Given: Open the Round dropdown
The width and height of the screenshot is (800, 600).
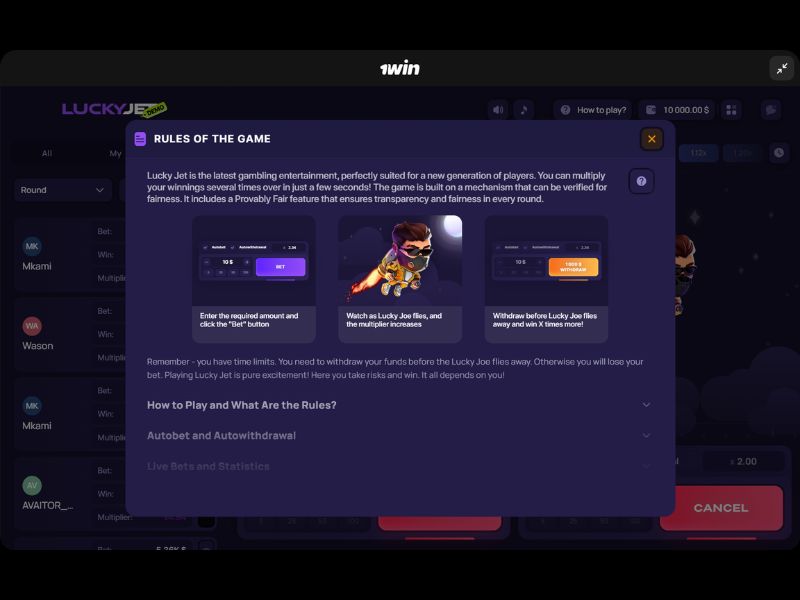Looking at the screenshot, I should pyautogui.click(x=63, y=190).
